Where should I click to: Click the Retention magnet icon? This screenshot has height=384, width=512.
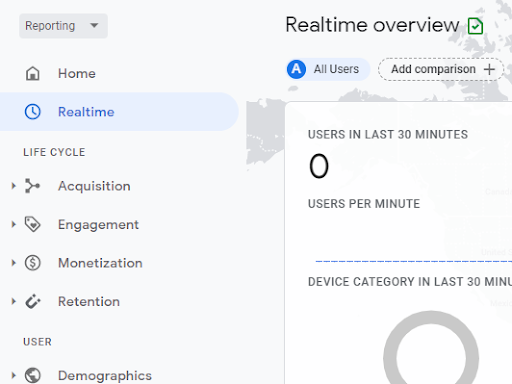point(33,301)
